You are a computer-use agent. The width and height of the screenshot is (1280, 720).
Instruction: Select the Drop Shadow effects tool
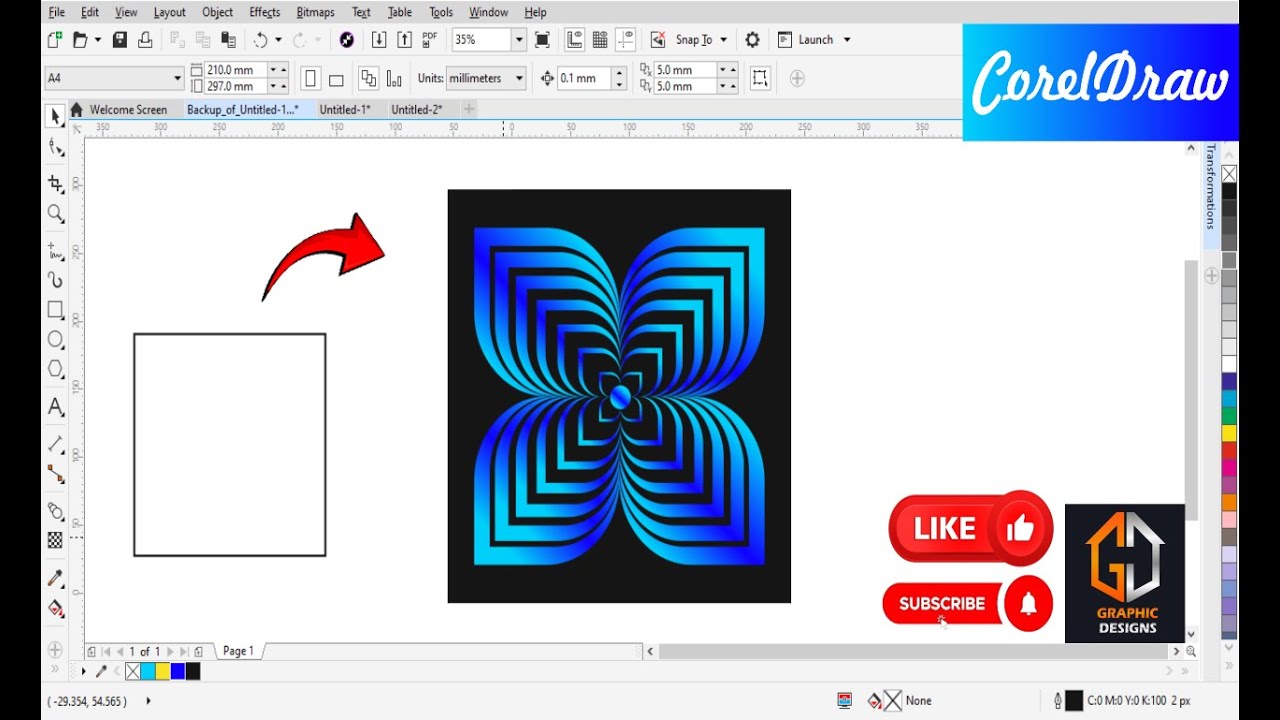click(x=56, y=511)
